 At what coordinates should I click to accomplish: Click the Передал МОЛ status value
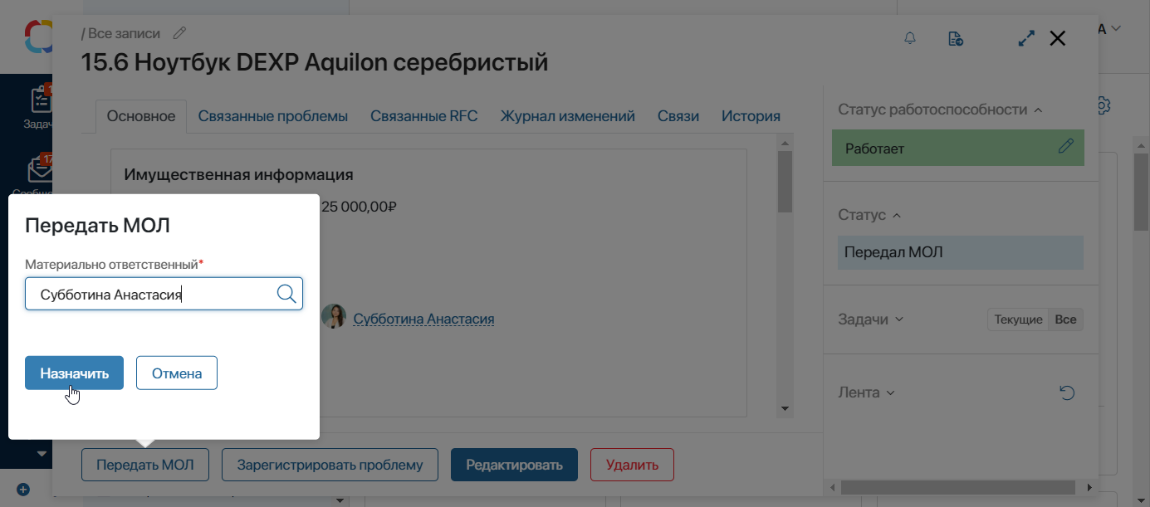click(x=960, y=252)
